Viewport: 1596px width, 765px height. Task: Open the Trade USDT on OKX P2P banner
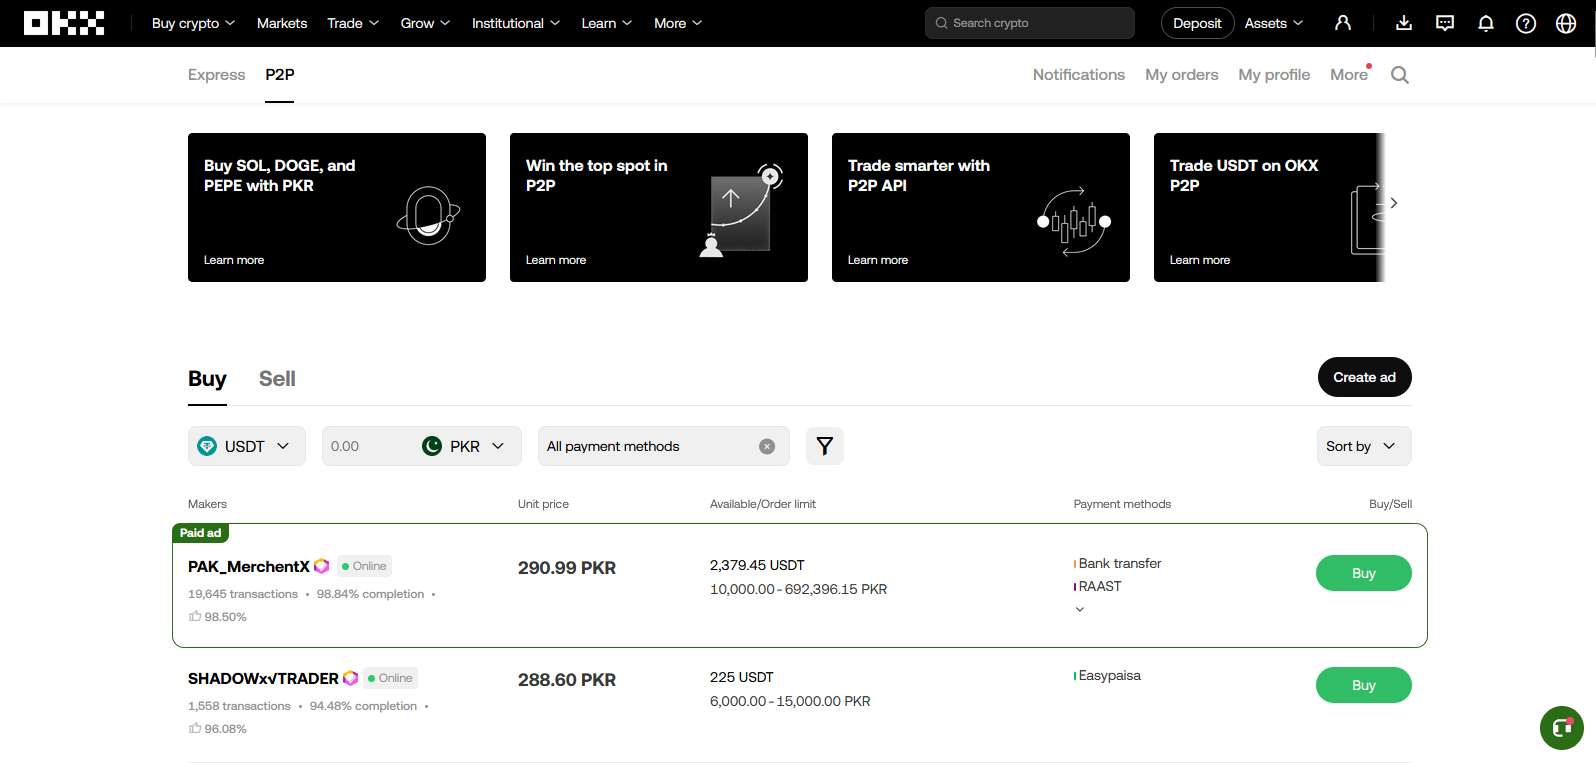(1269, 207)
